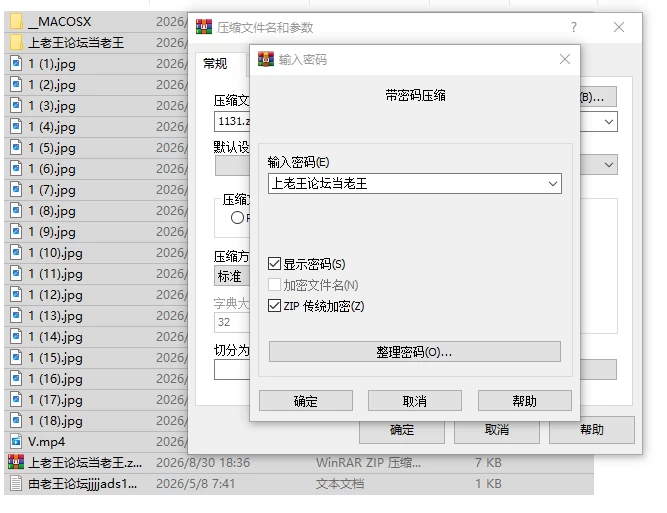Click the WinRAR icon in password dialog title
667x513 pixels.
click(x=266, y=59)
